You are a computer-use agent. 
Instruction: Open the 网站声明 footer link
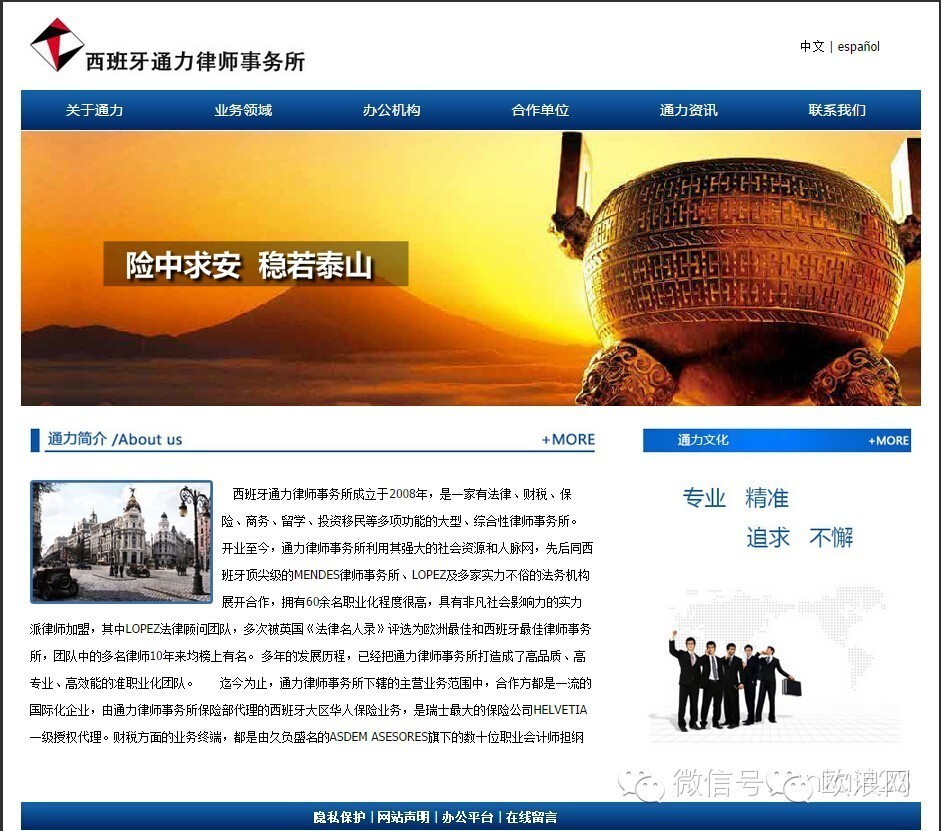[403, 817]
